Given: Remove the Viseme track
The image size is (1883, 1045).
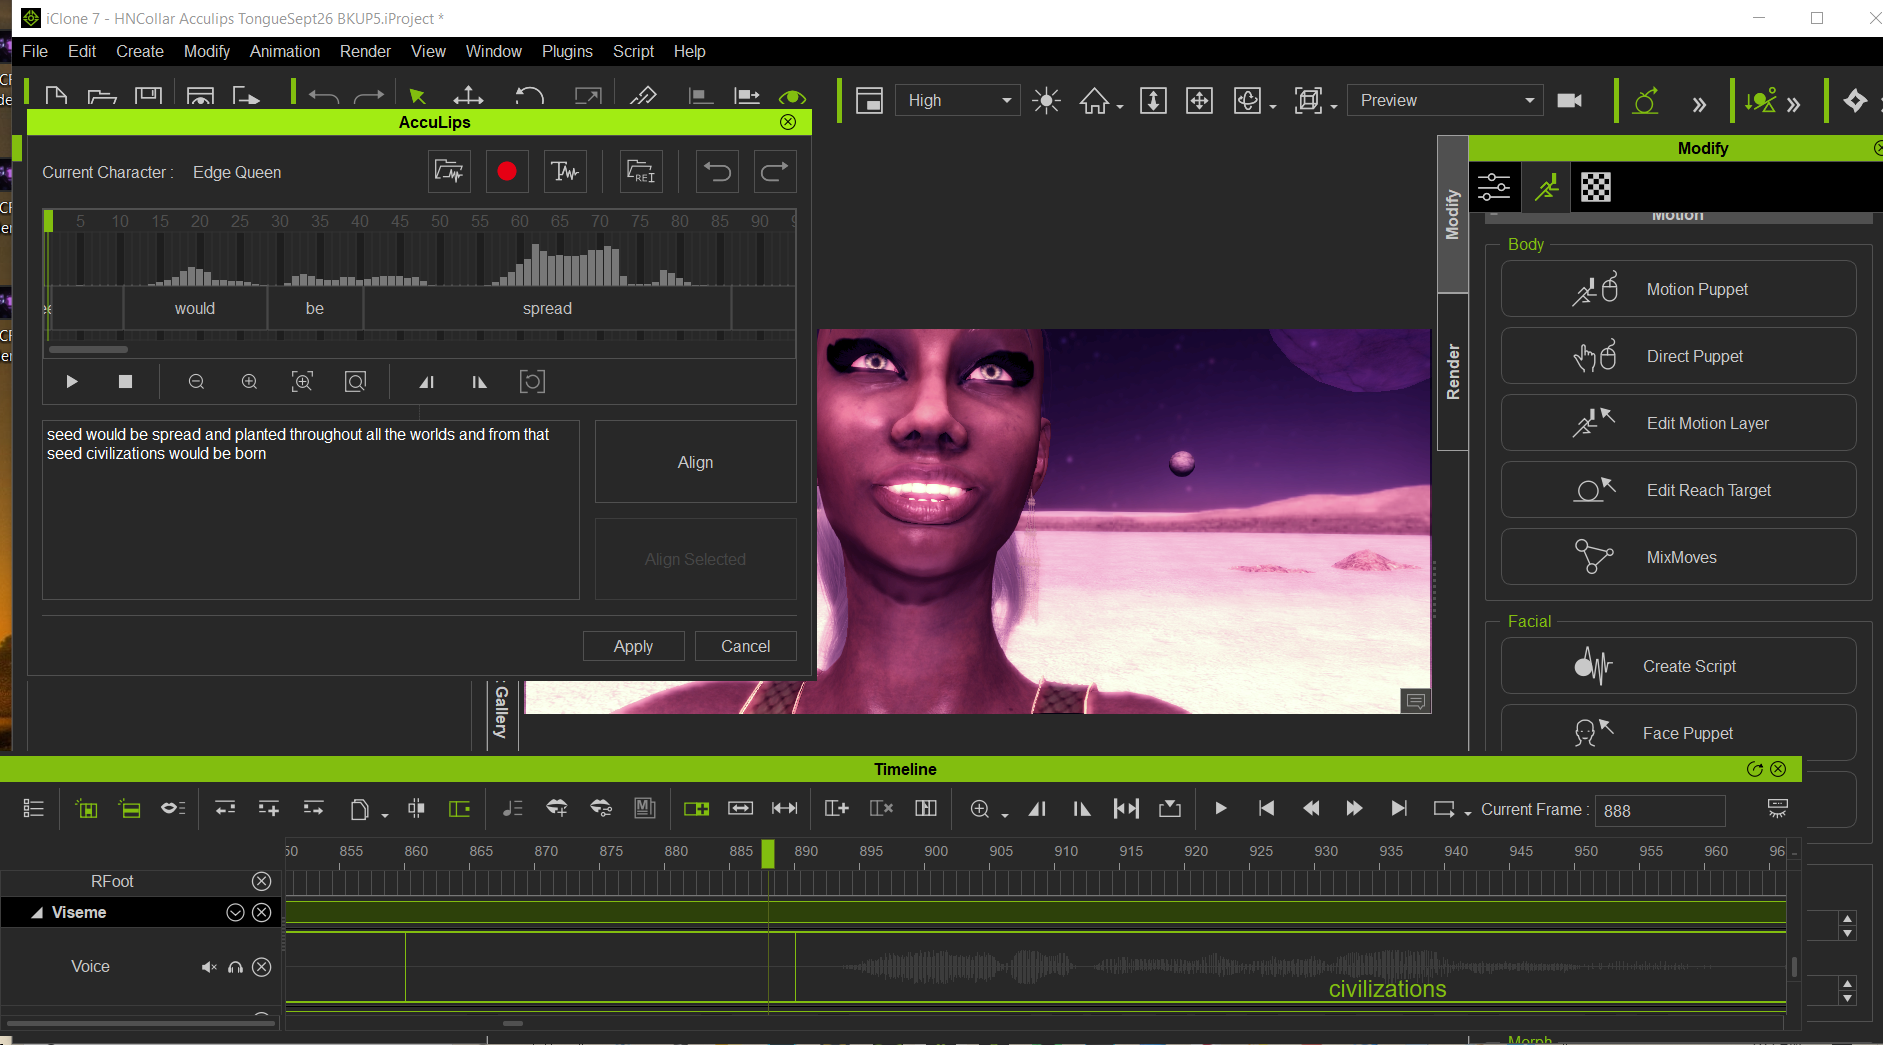Looking at the screenshot, I should point(261,912).
